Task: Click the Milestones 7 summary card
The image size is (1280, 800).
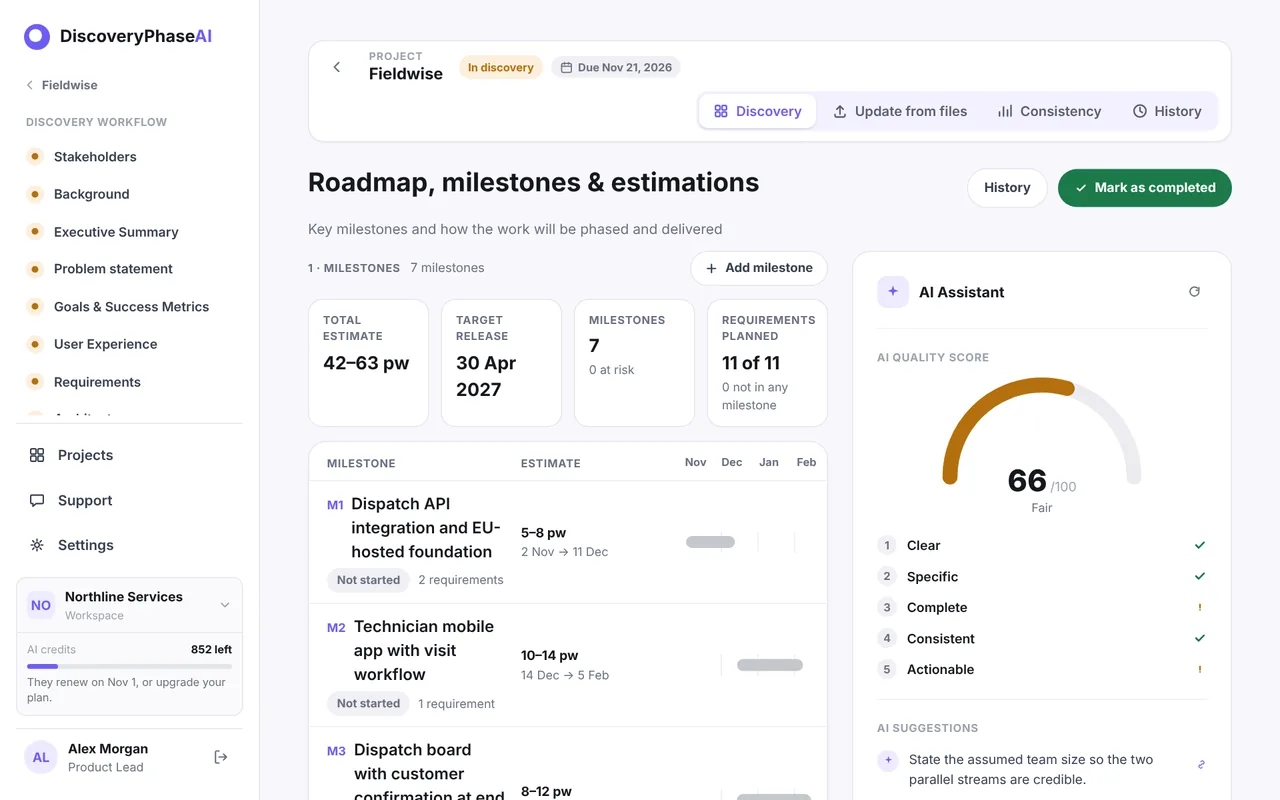Action: tap(634, 363)
